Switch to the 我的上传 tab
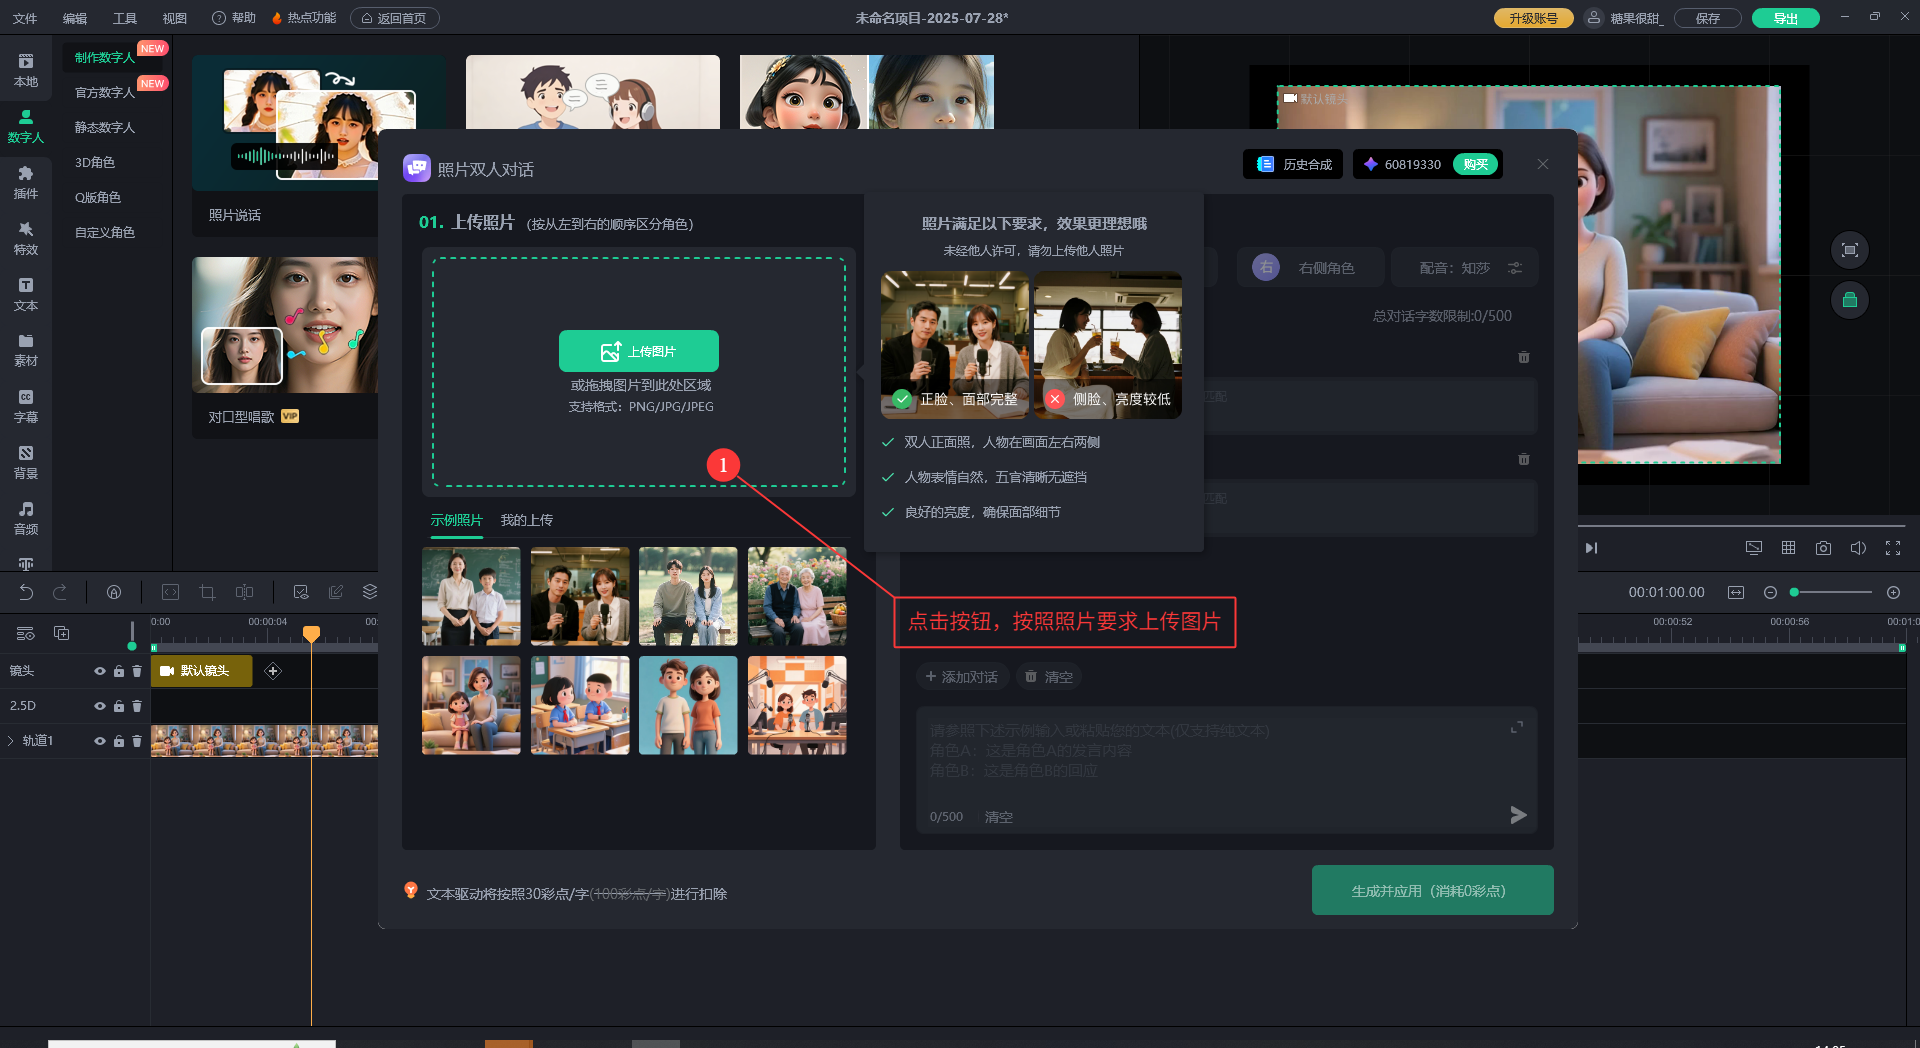Image resolution: width=1920 pixels, height=1048 pixels. click(526, 520)
